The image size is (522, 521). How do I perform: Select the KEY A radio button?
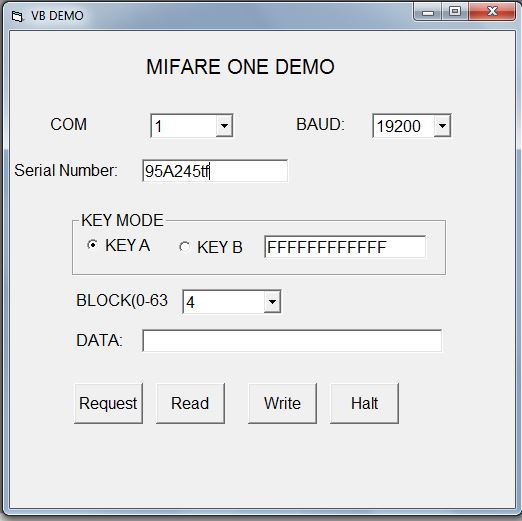click(92, 245)
